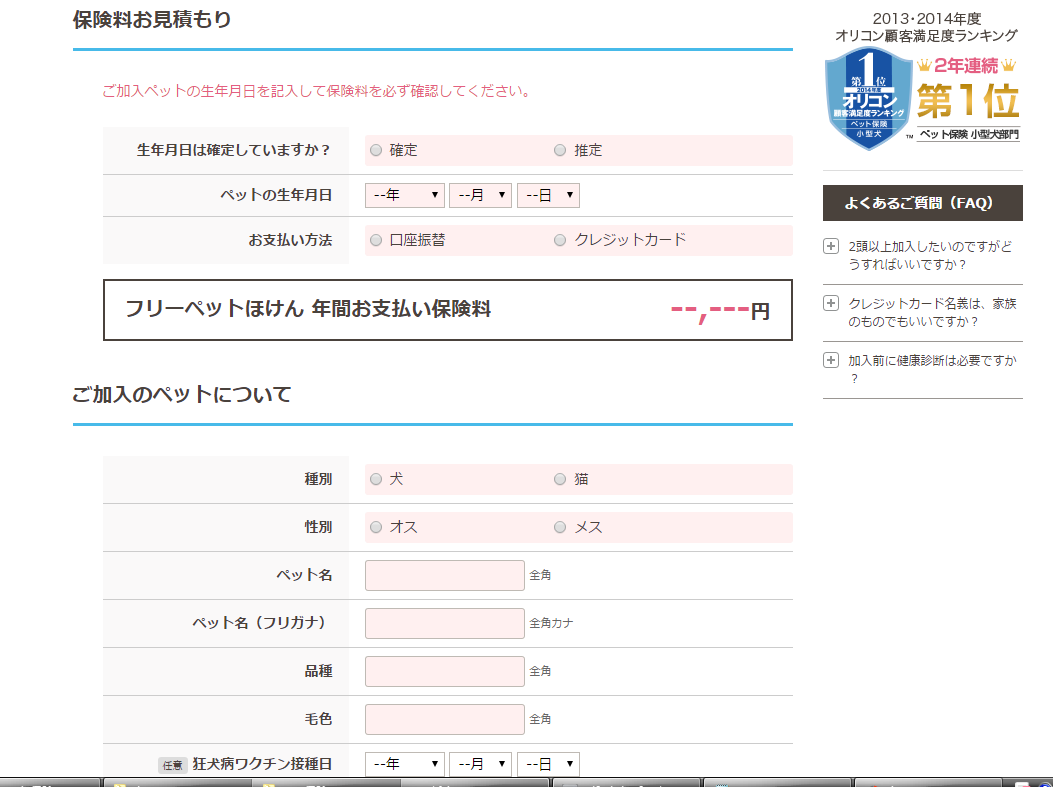This screenshot has width=1053, height=787.
Task: Open the rabies vaccination day dropdown
Action: point(548,764)
